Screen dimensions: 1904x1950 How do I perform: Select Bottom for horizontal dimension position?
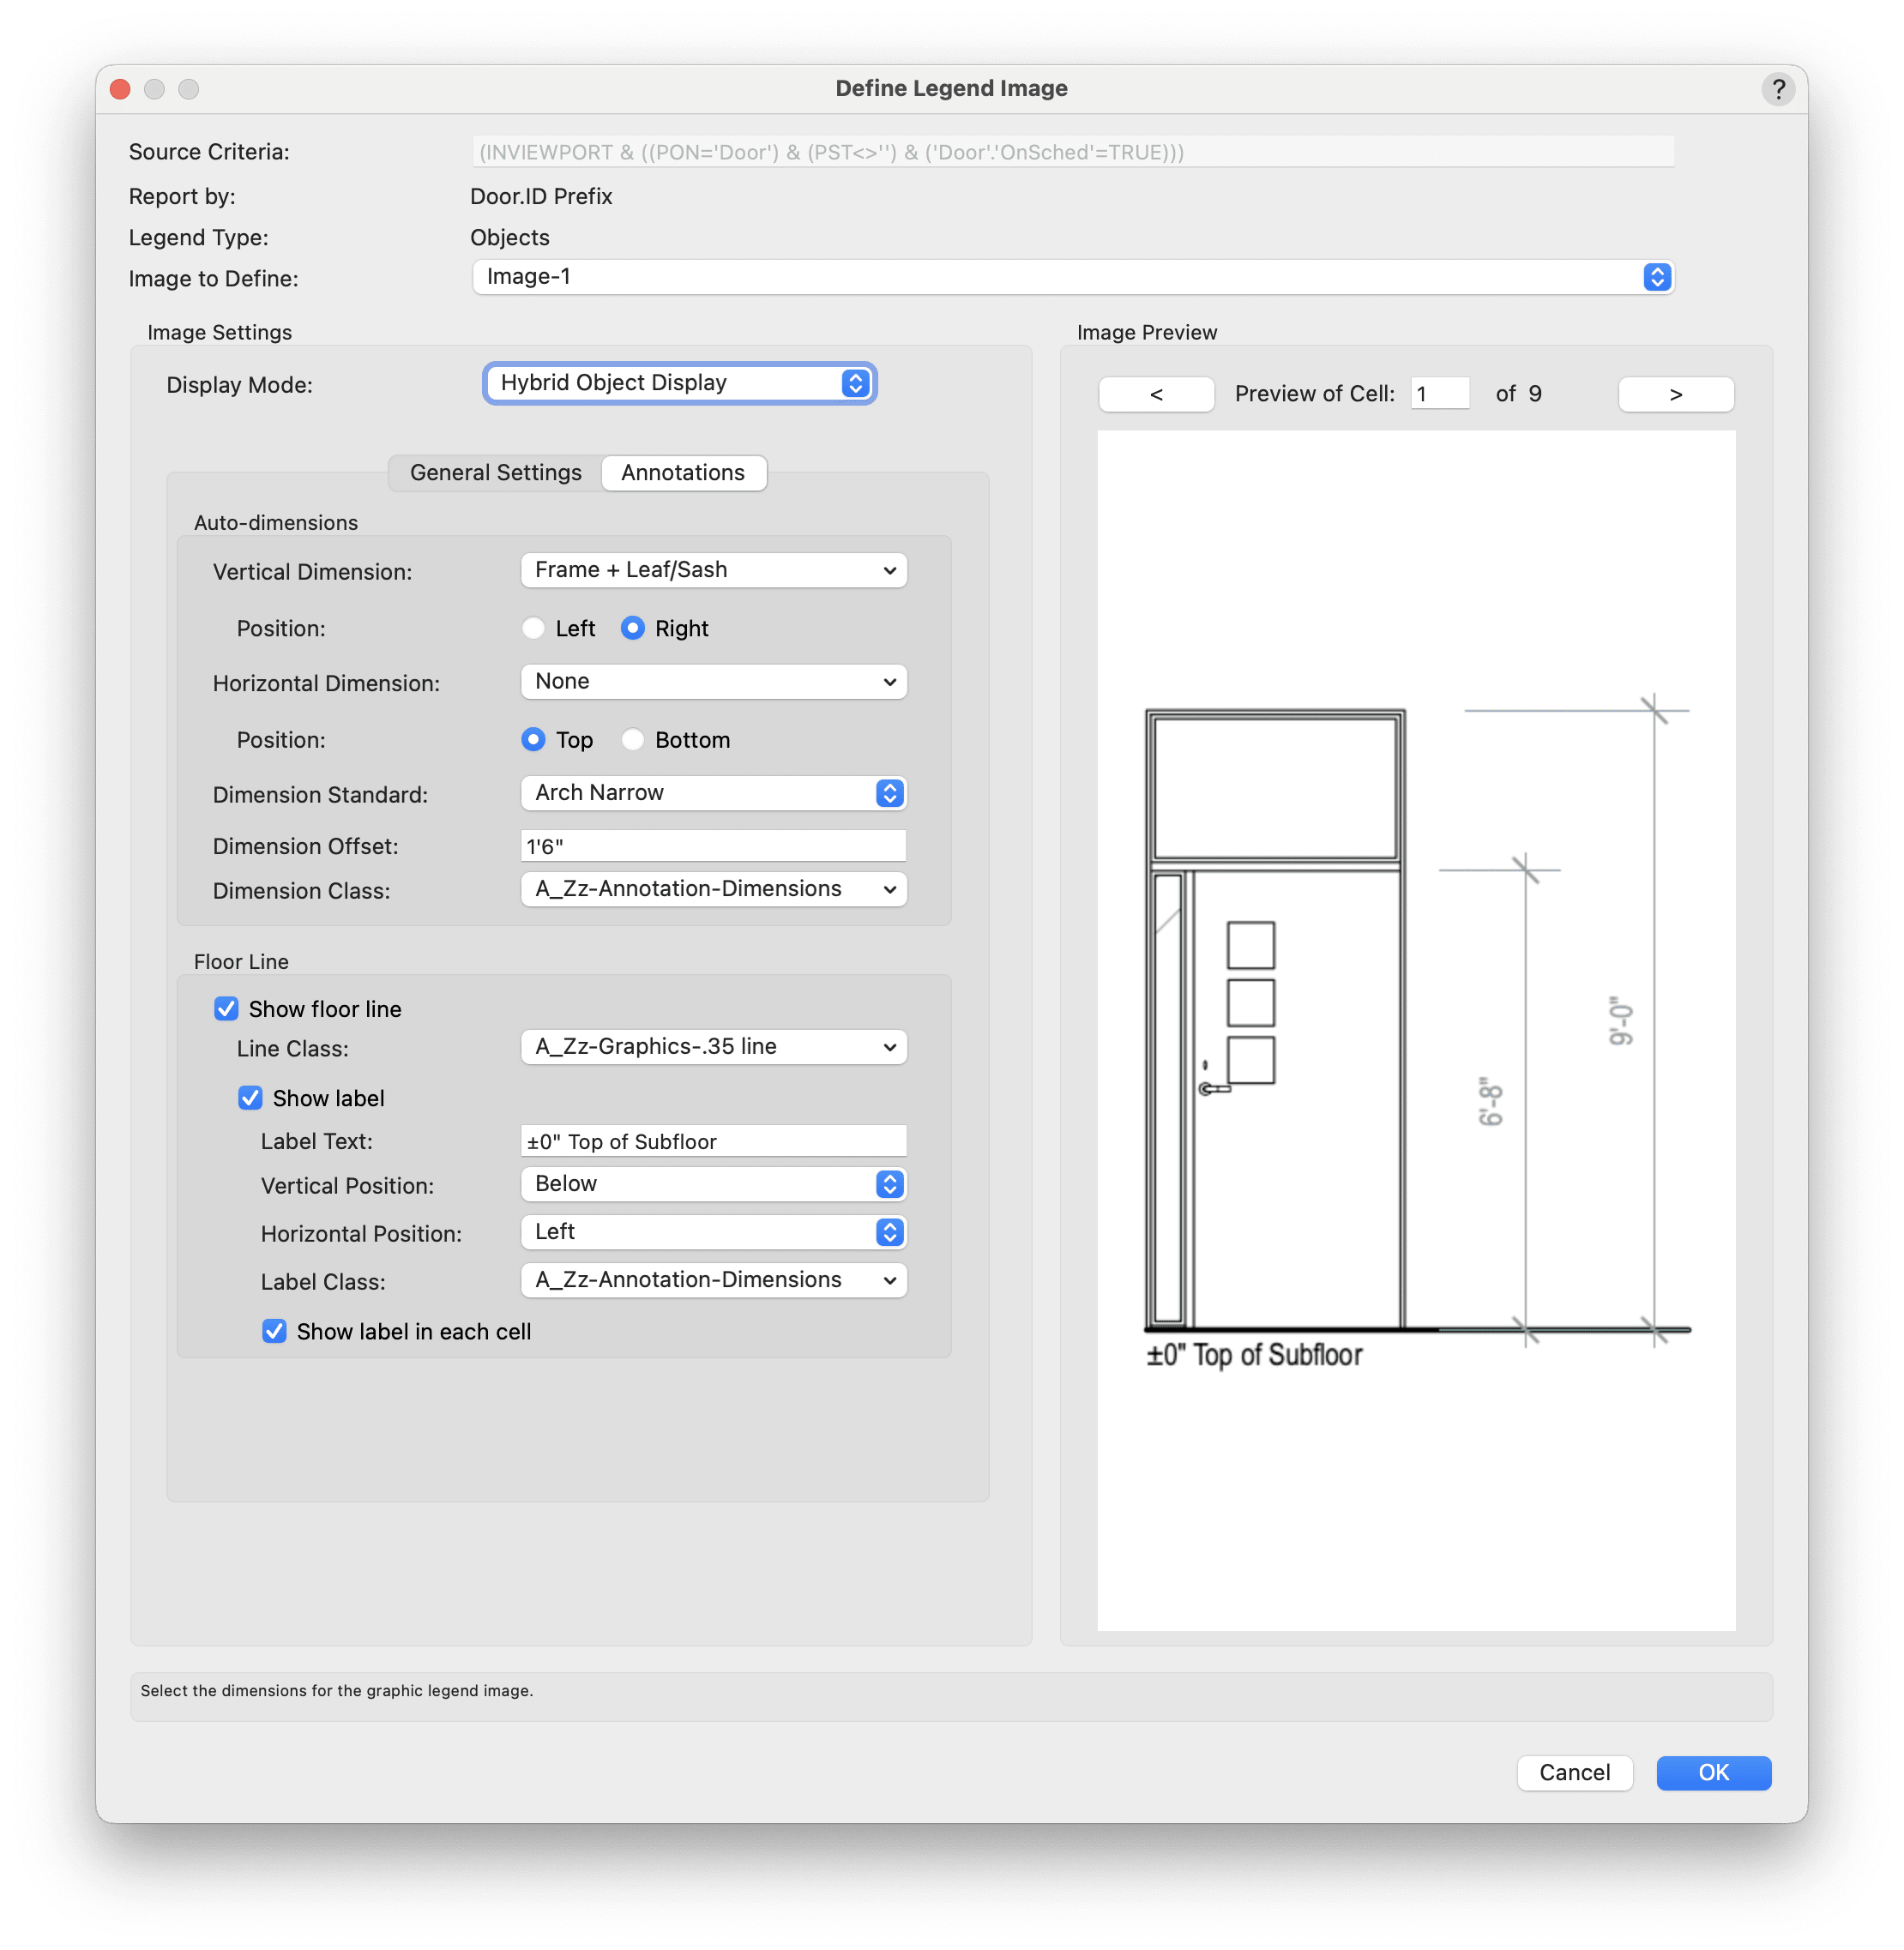(x=633, y=740)
